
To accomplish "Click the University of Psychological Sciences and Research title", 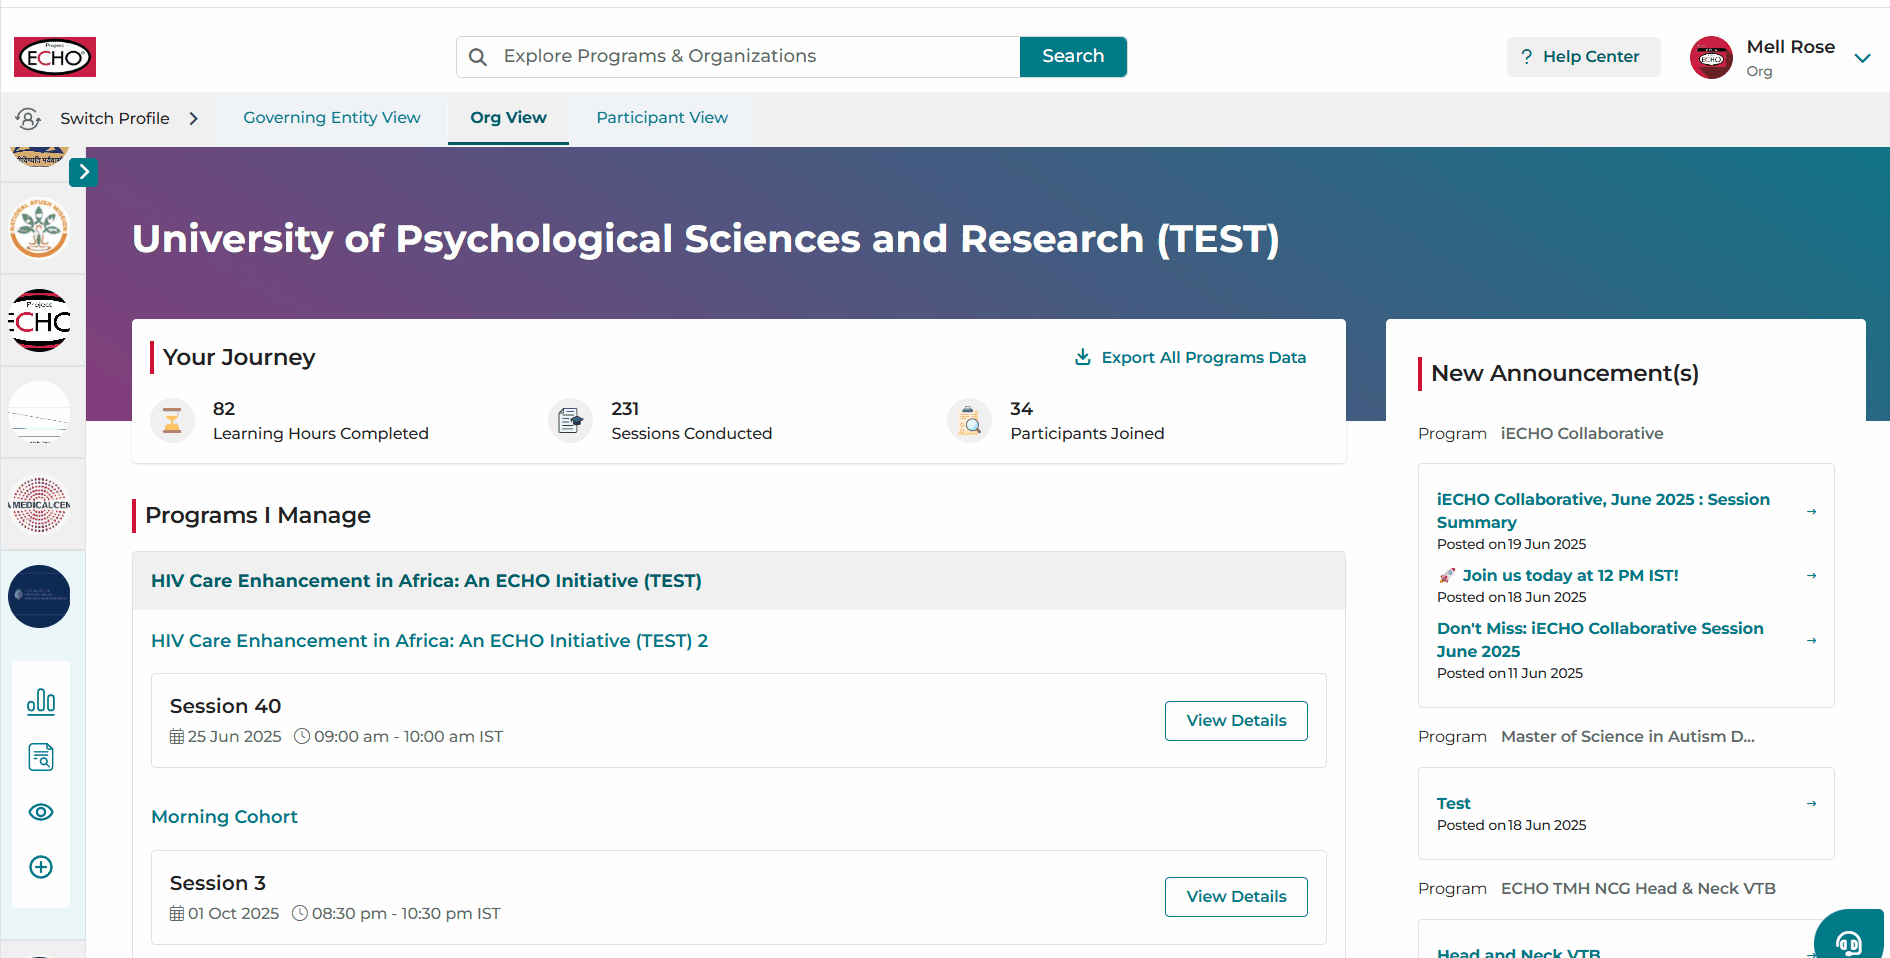I will tap(706, 239).
